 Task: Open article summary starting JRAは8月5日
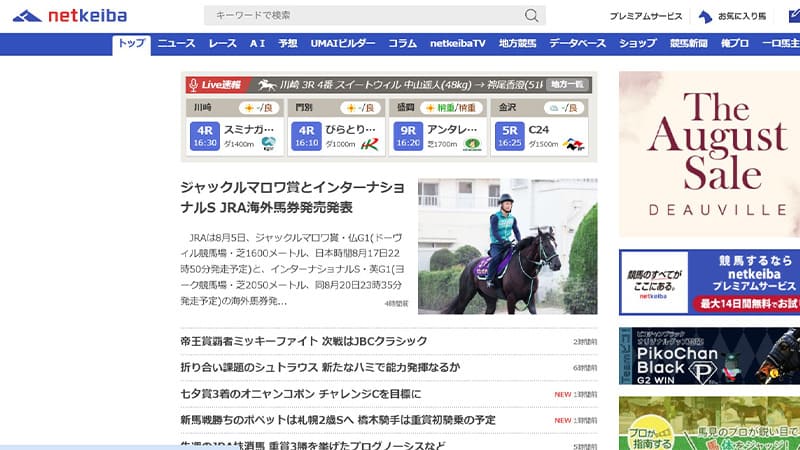tap(292, 269)
